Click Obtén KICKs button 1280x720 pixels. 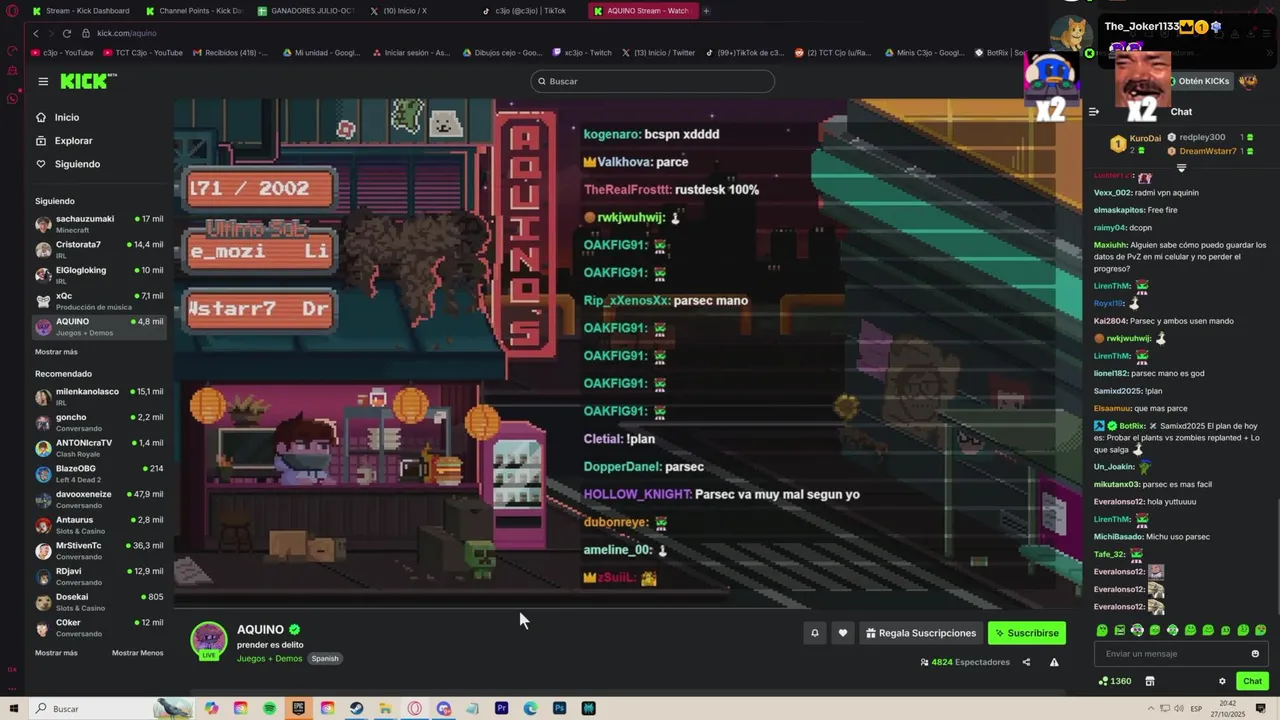pos(1203,81)
